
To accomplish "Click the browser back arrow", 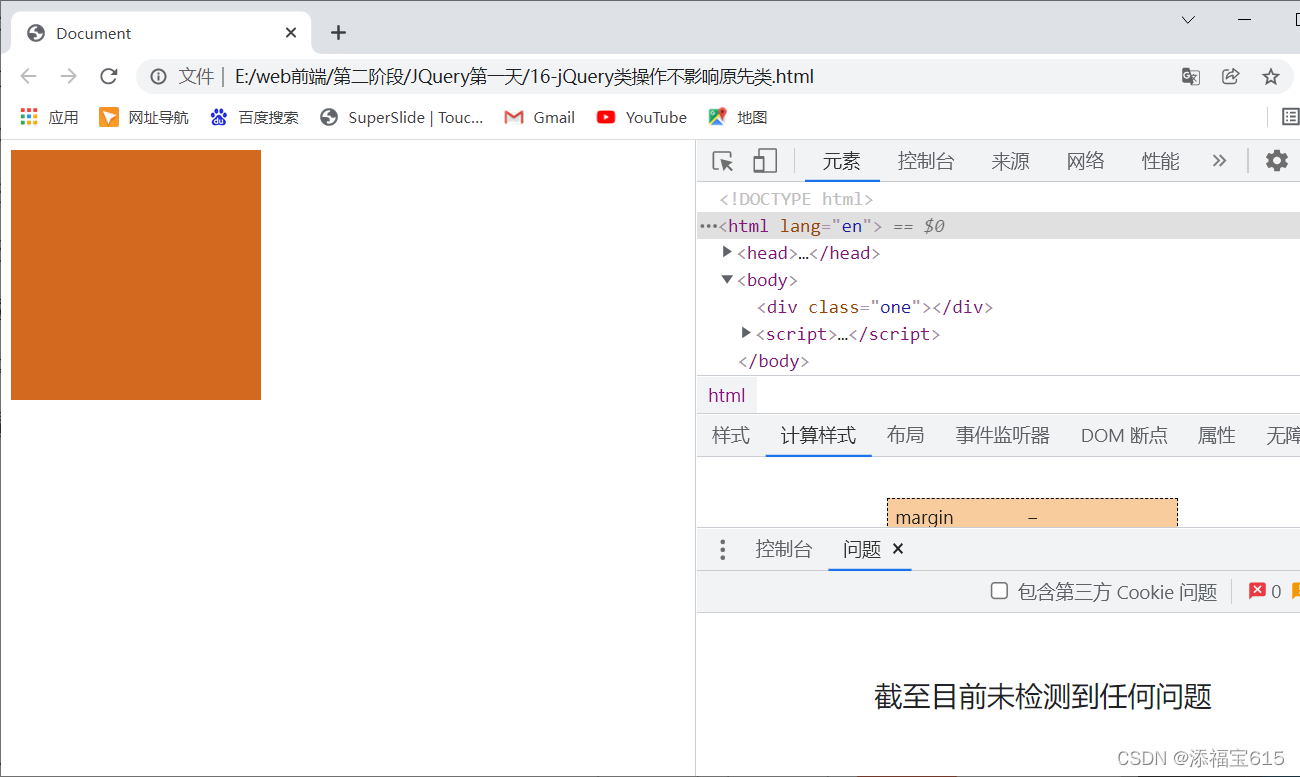I will [x=28, y=76].
